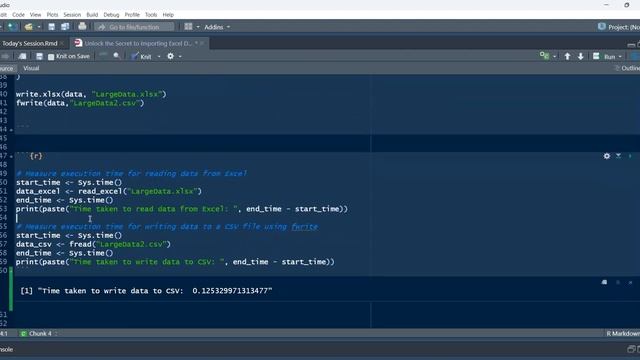The width and height of the screenshot is (640, 360).
Task: Save the R Markdown document in editor toolbar
Action: click(39, 56)
